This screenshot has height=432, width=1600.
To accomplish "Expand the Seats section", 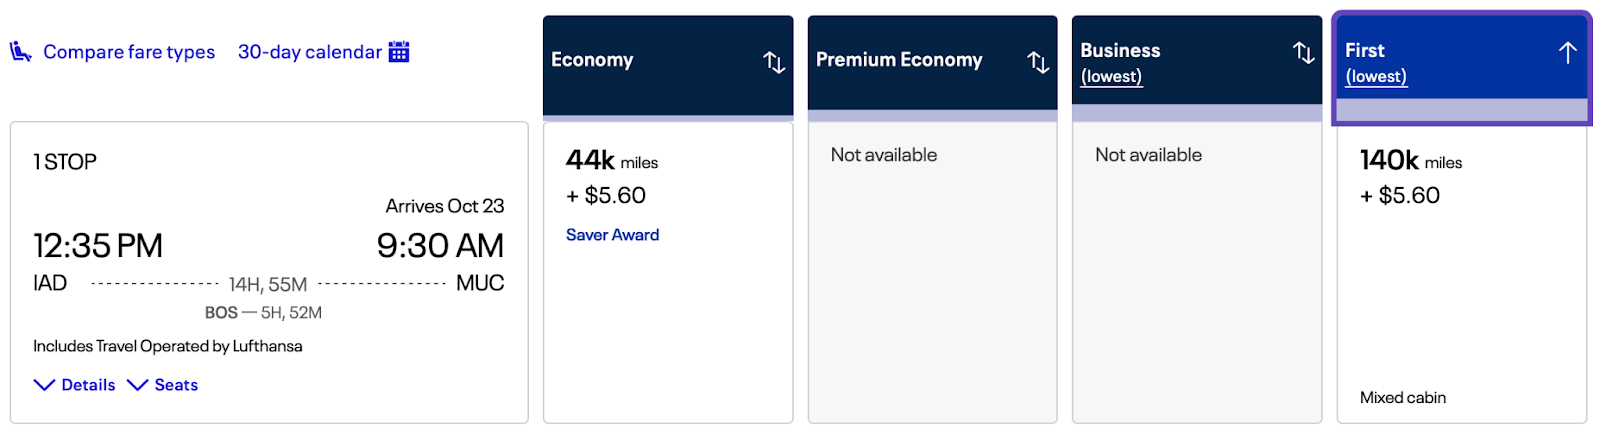I will coord(163,385).
